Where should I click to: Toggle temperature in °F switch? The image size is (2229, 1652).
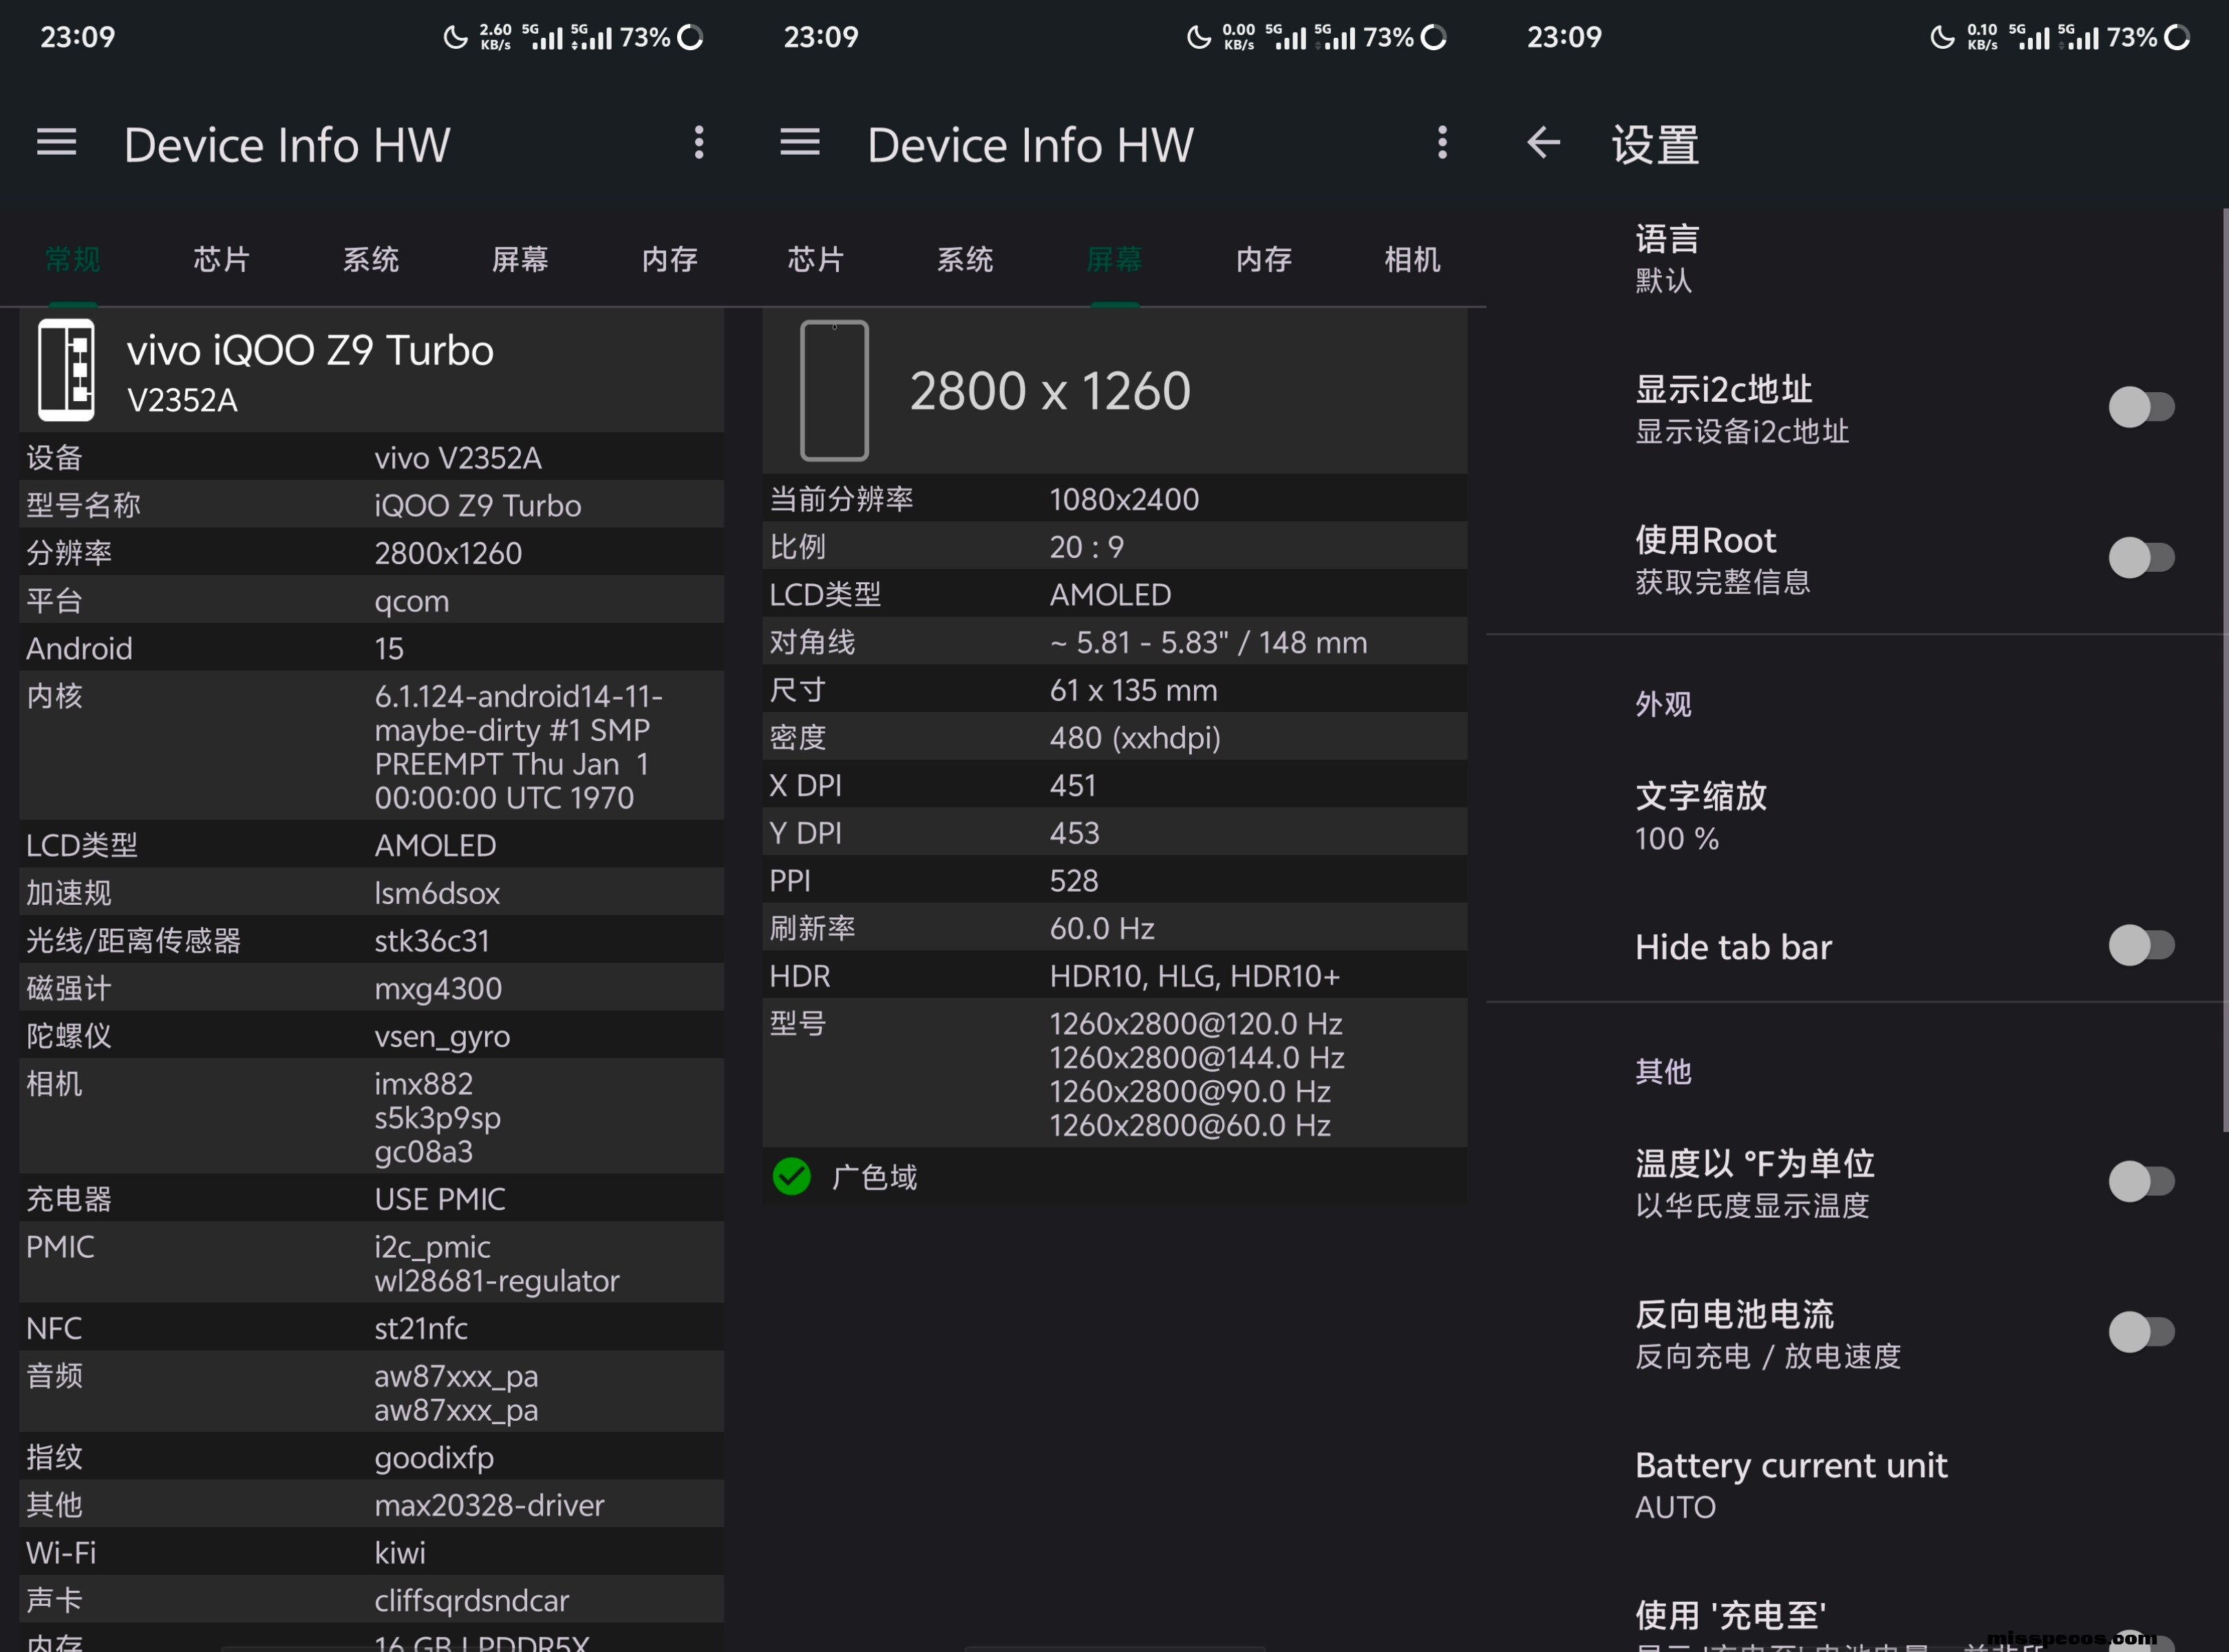(x=2141, y=1181)
